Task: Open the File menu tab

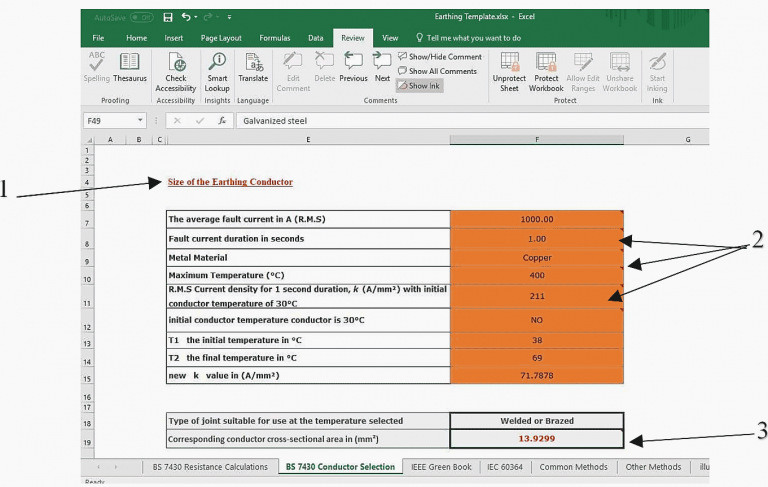Action: point(98,38)
